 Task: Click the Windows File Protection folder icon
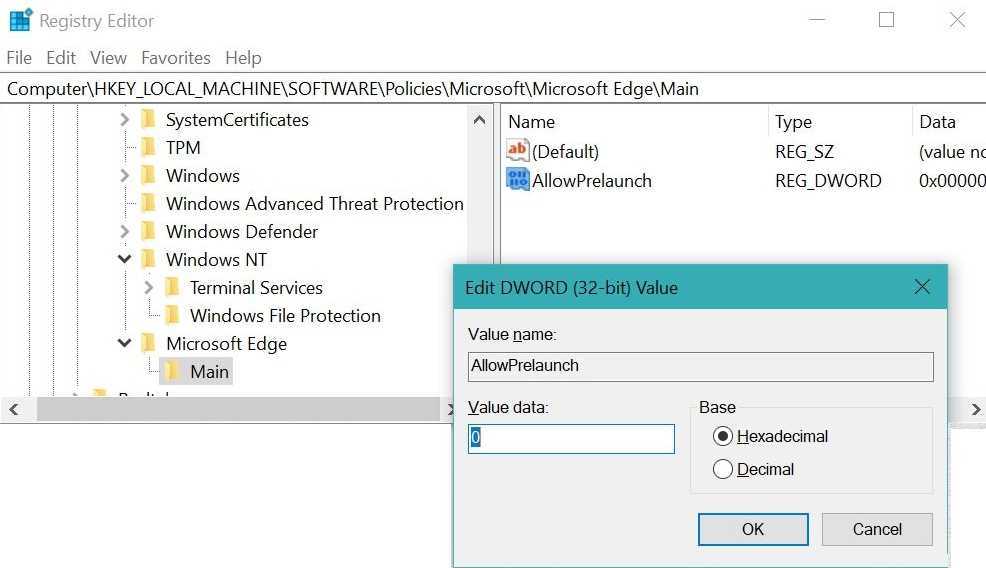pyautogui.click(x=172, y=315)
